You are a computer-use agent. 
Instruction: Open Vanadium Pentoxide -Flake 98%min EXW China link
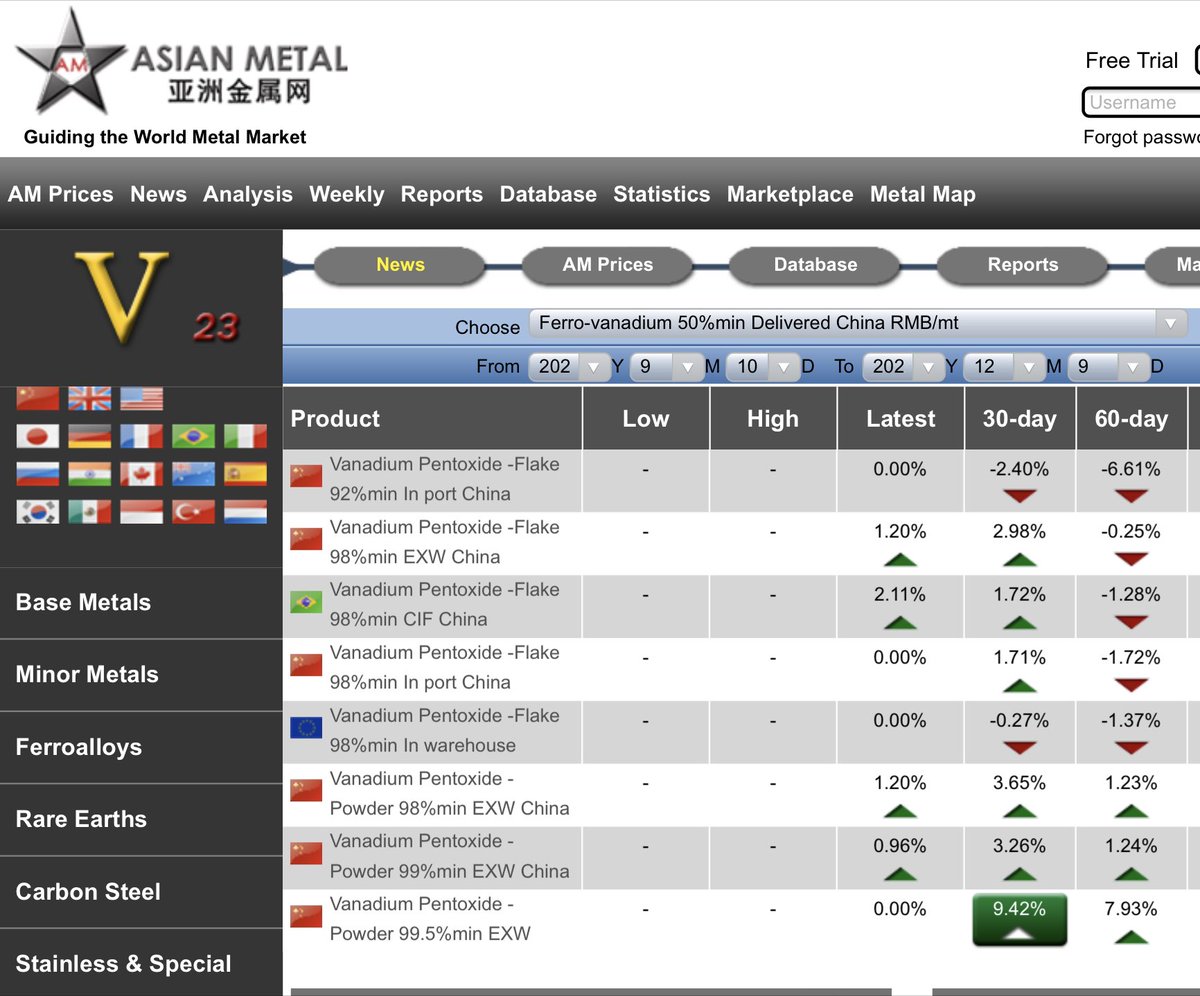(x=444, y=542)
